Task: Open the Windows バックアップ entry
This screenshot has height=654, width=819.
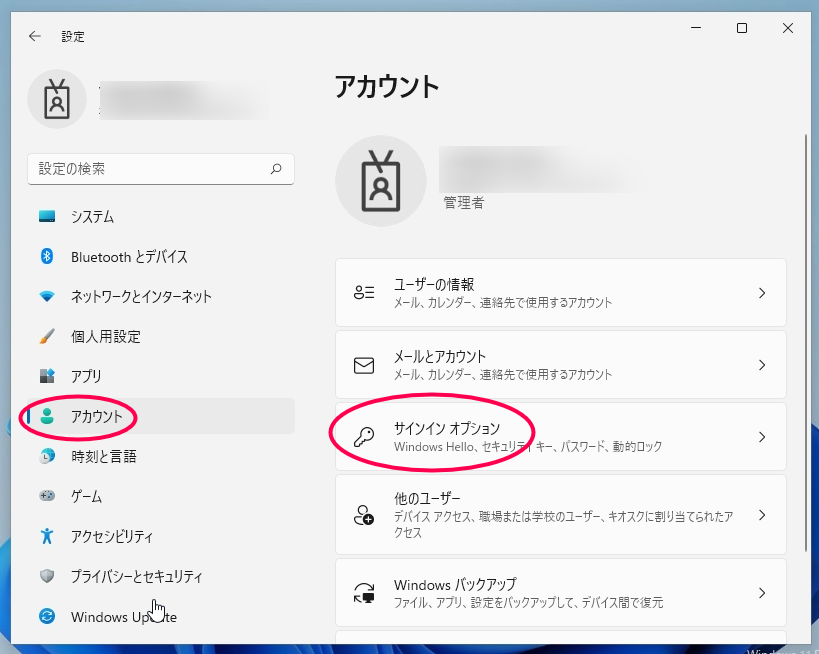Action: pyautogui.click(x=560, y=593)
